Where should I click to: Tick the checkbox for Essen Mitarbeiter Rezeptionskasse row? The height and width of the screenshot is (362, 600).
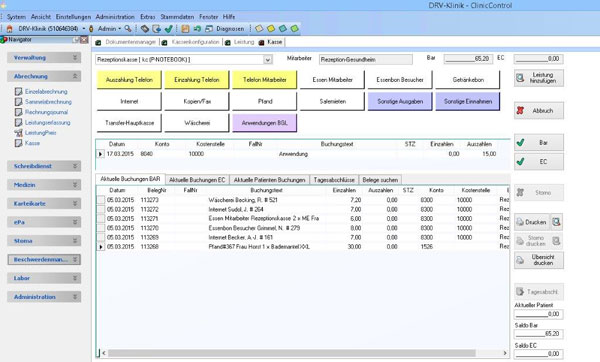coord(101,219)
